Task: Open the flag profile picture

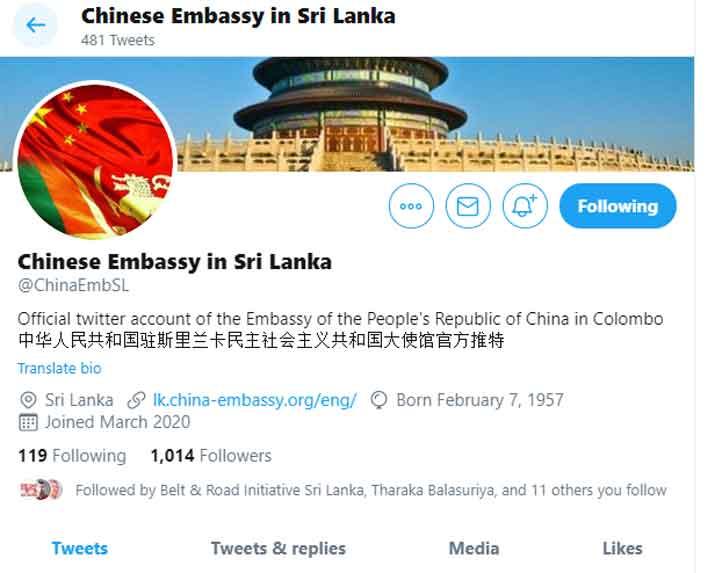Action: tap(96, 160)
